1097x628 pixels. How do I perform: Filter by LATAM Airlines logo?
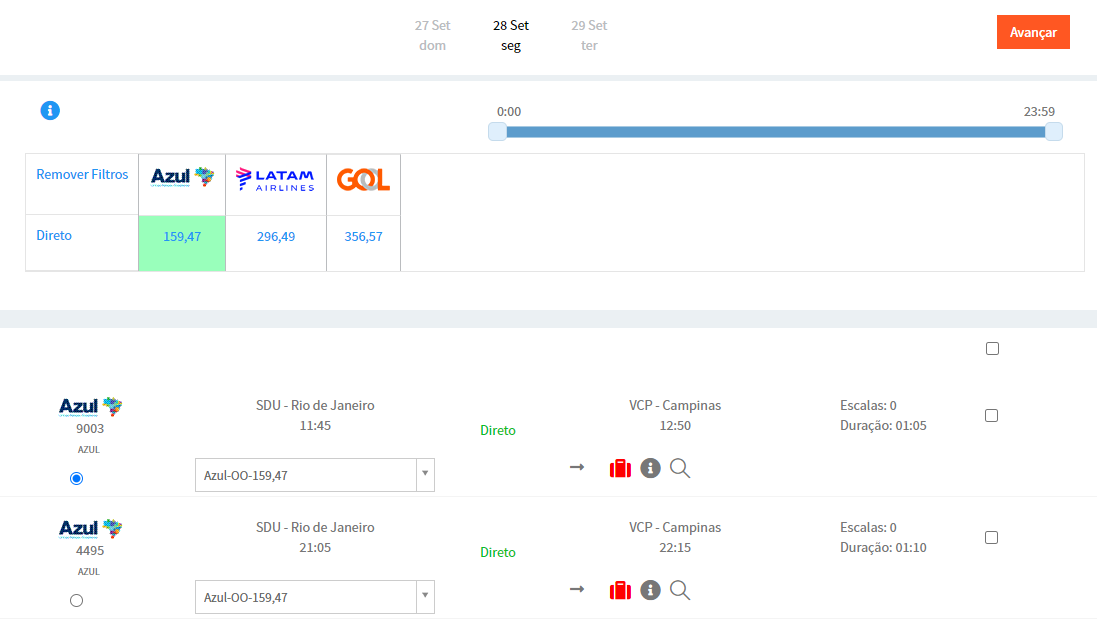[276, 180]
